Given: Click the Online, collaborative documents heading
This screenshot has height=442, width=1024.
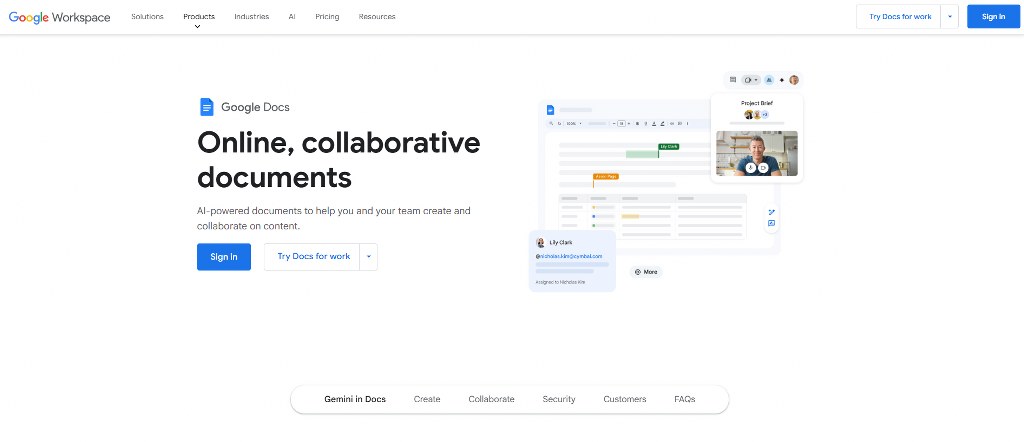Looking at the screenshot, I should pos(339,159).
